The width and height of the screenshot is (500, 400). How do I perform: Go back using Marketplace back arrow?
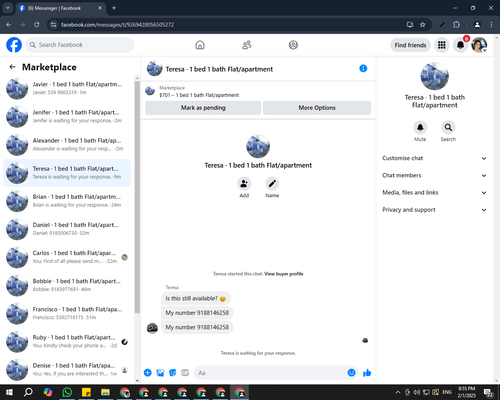click(12, 67)
